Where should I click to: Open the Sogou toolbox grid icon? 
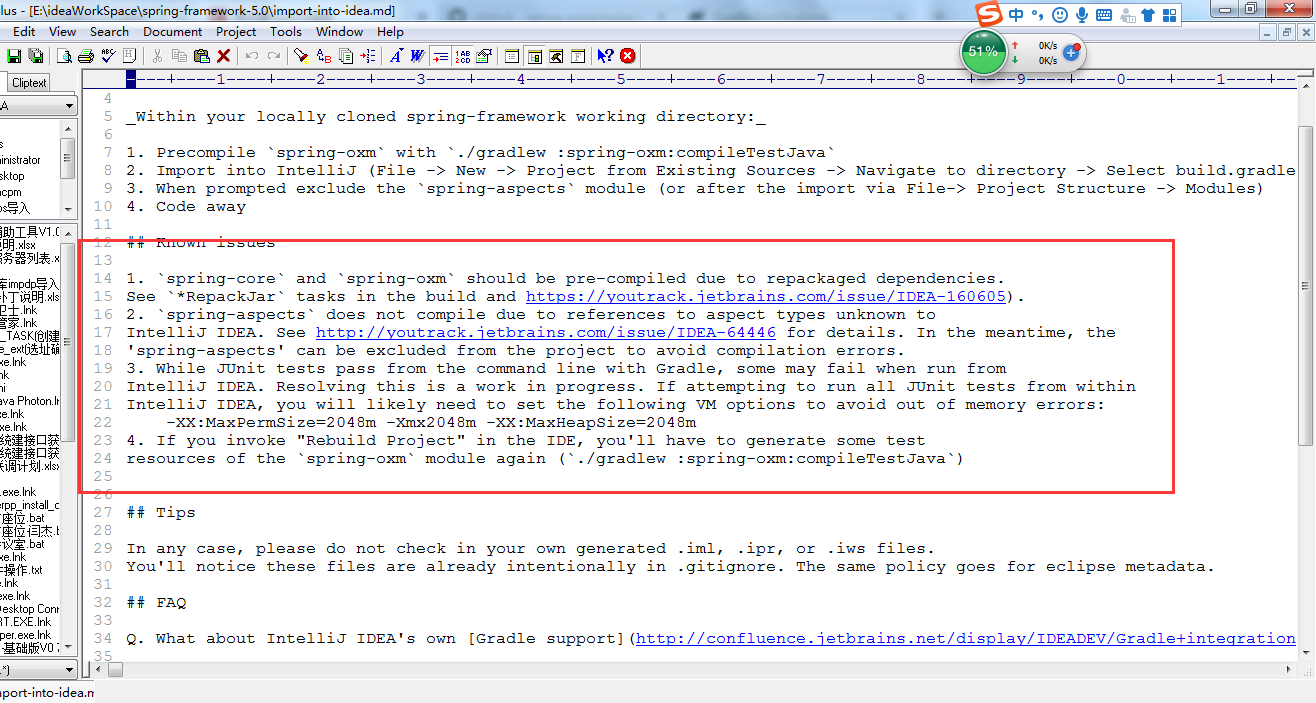click(1169, 15)
